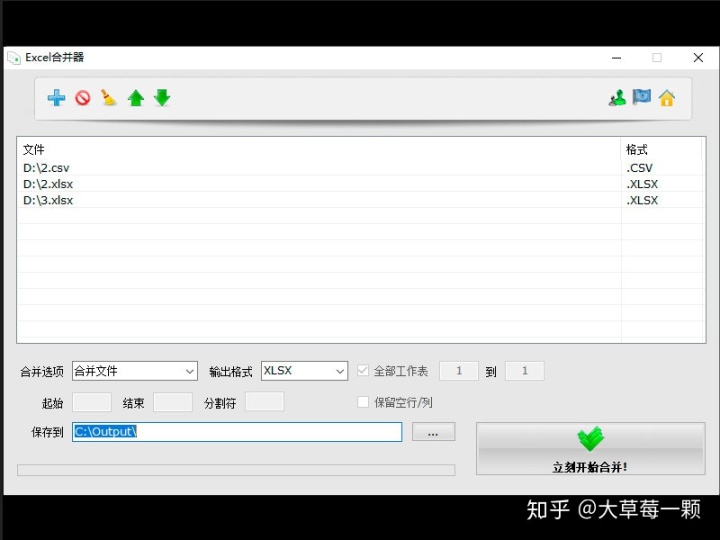Click the green user register icon
This screenshot has height=540, width=720.
point(617,97)
